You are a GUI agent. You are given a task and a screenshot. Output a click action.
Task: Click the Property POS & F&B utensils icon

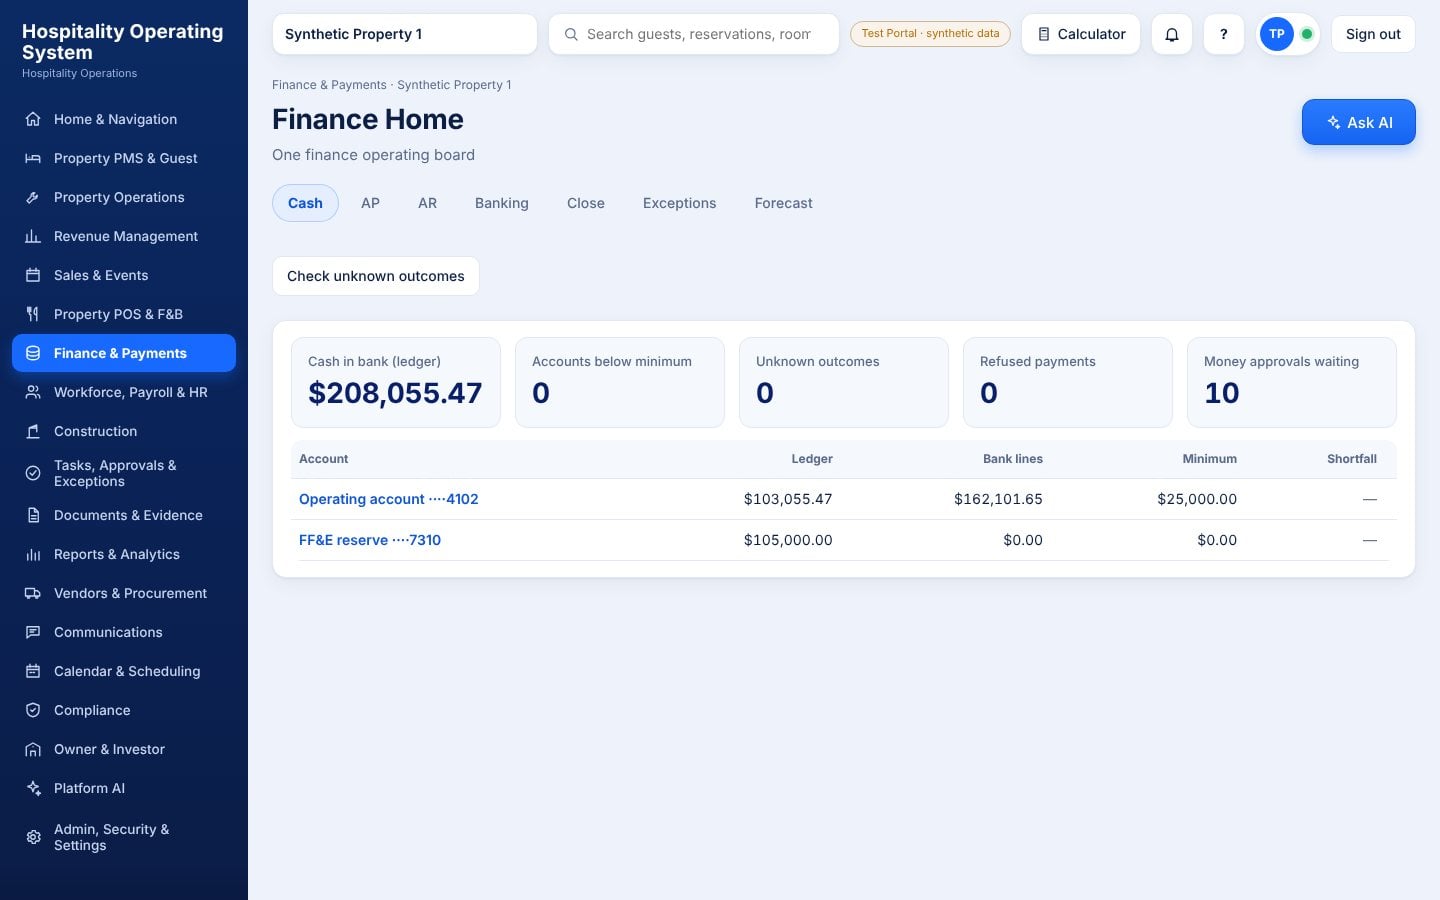pos(33,314)
